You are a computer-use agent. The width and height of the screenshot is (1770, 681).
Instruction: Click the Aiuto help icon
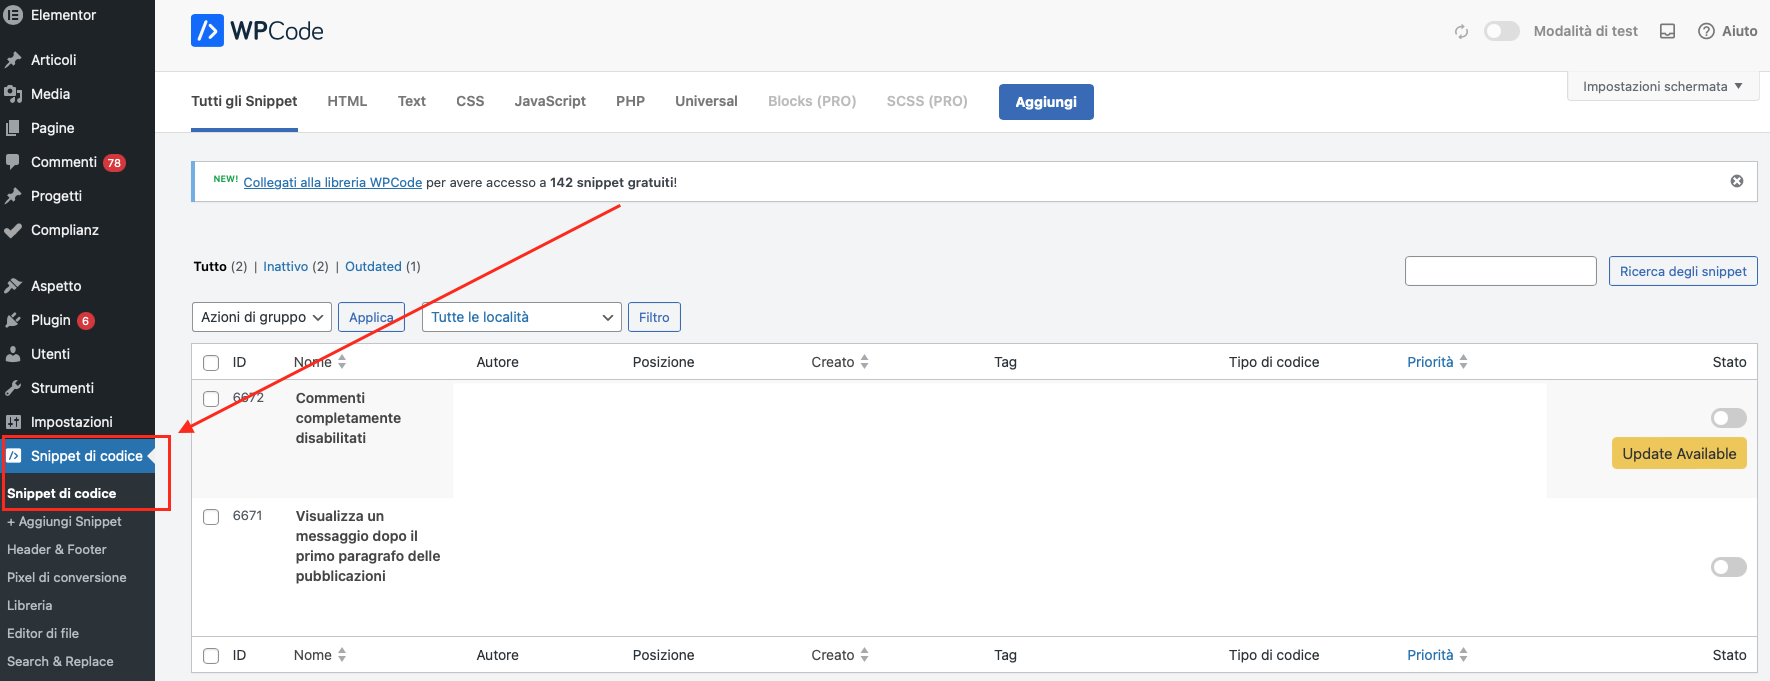1706,32
